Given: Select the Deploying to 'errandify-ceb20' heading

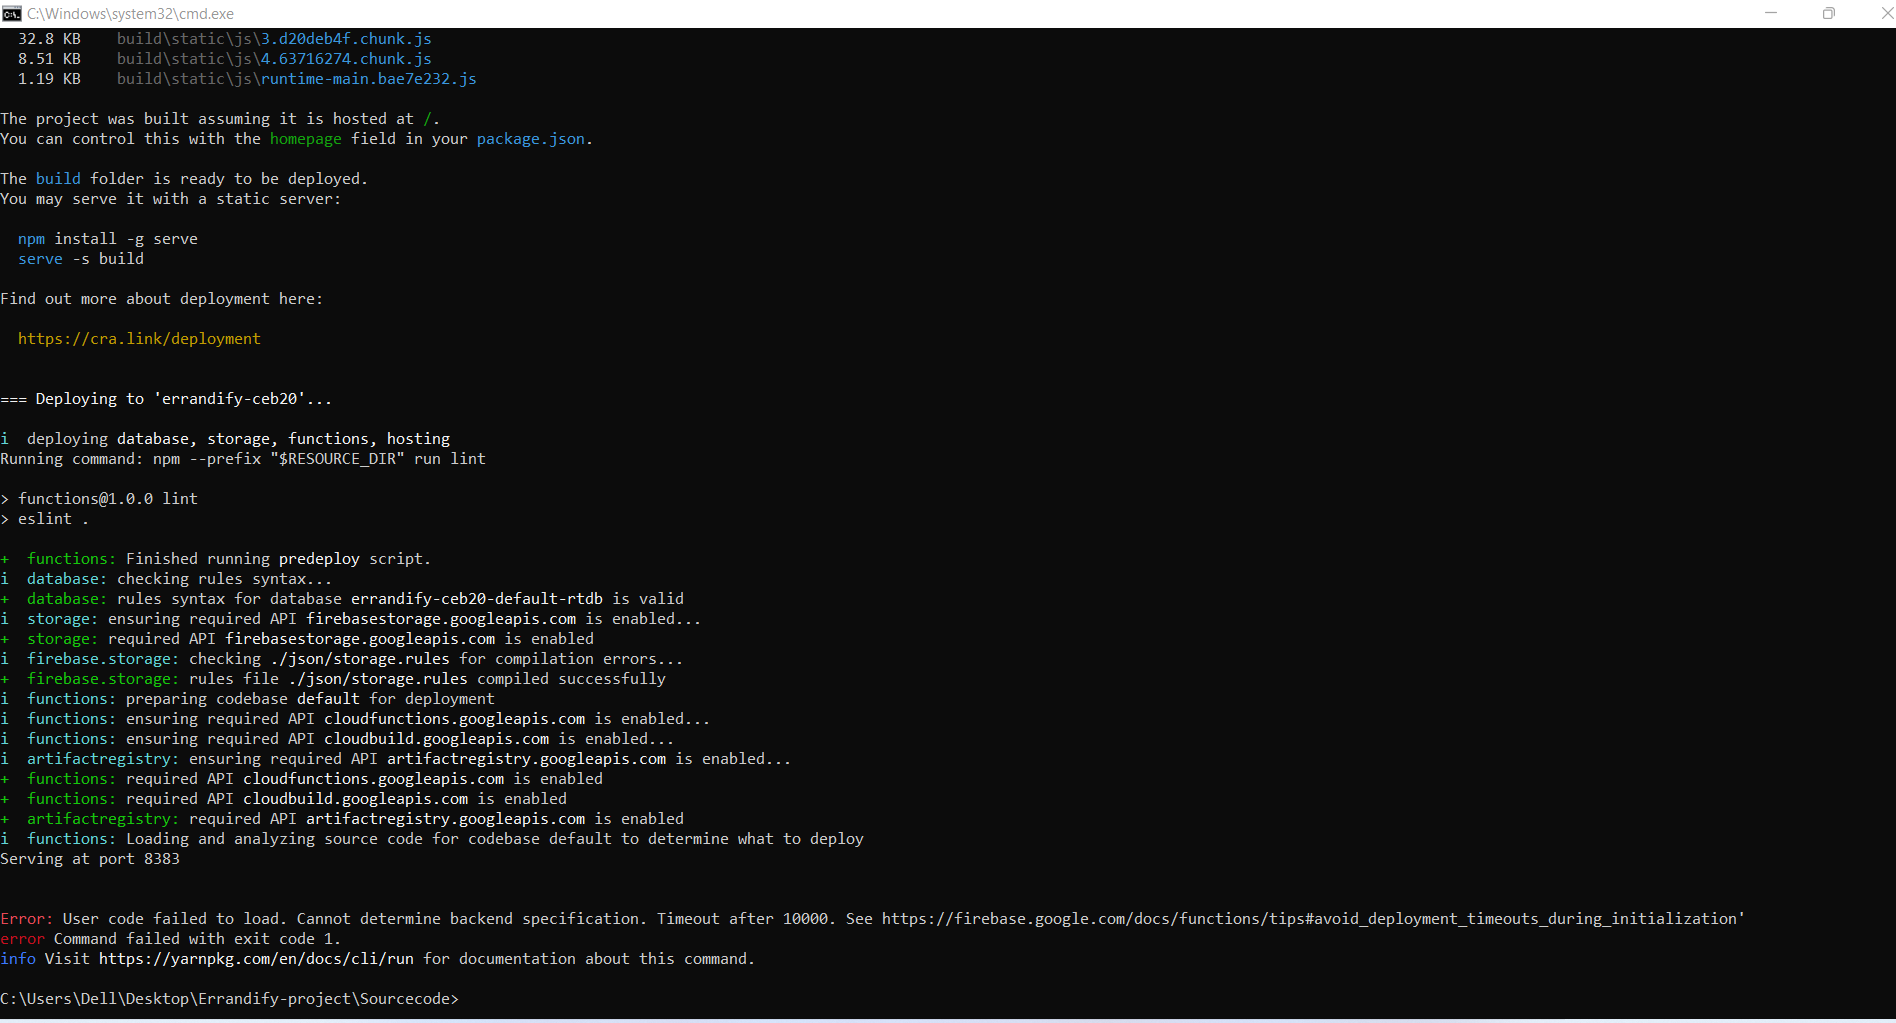Looking at the screenshot, I should 166,398.
